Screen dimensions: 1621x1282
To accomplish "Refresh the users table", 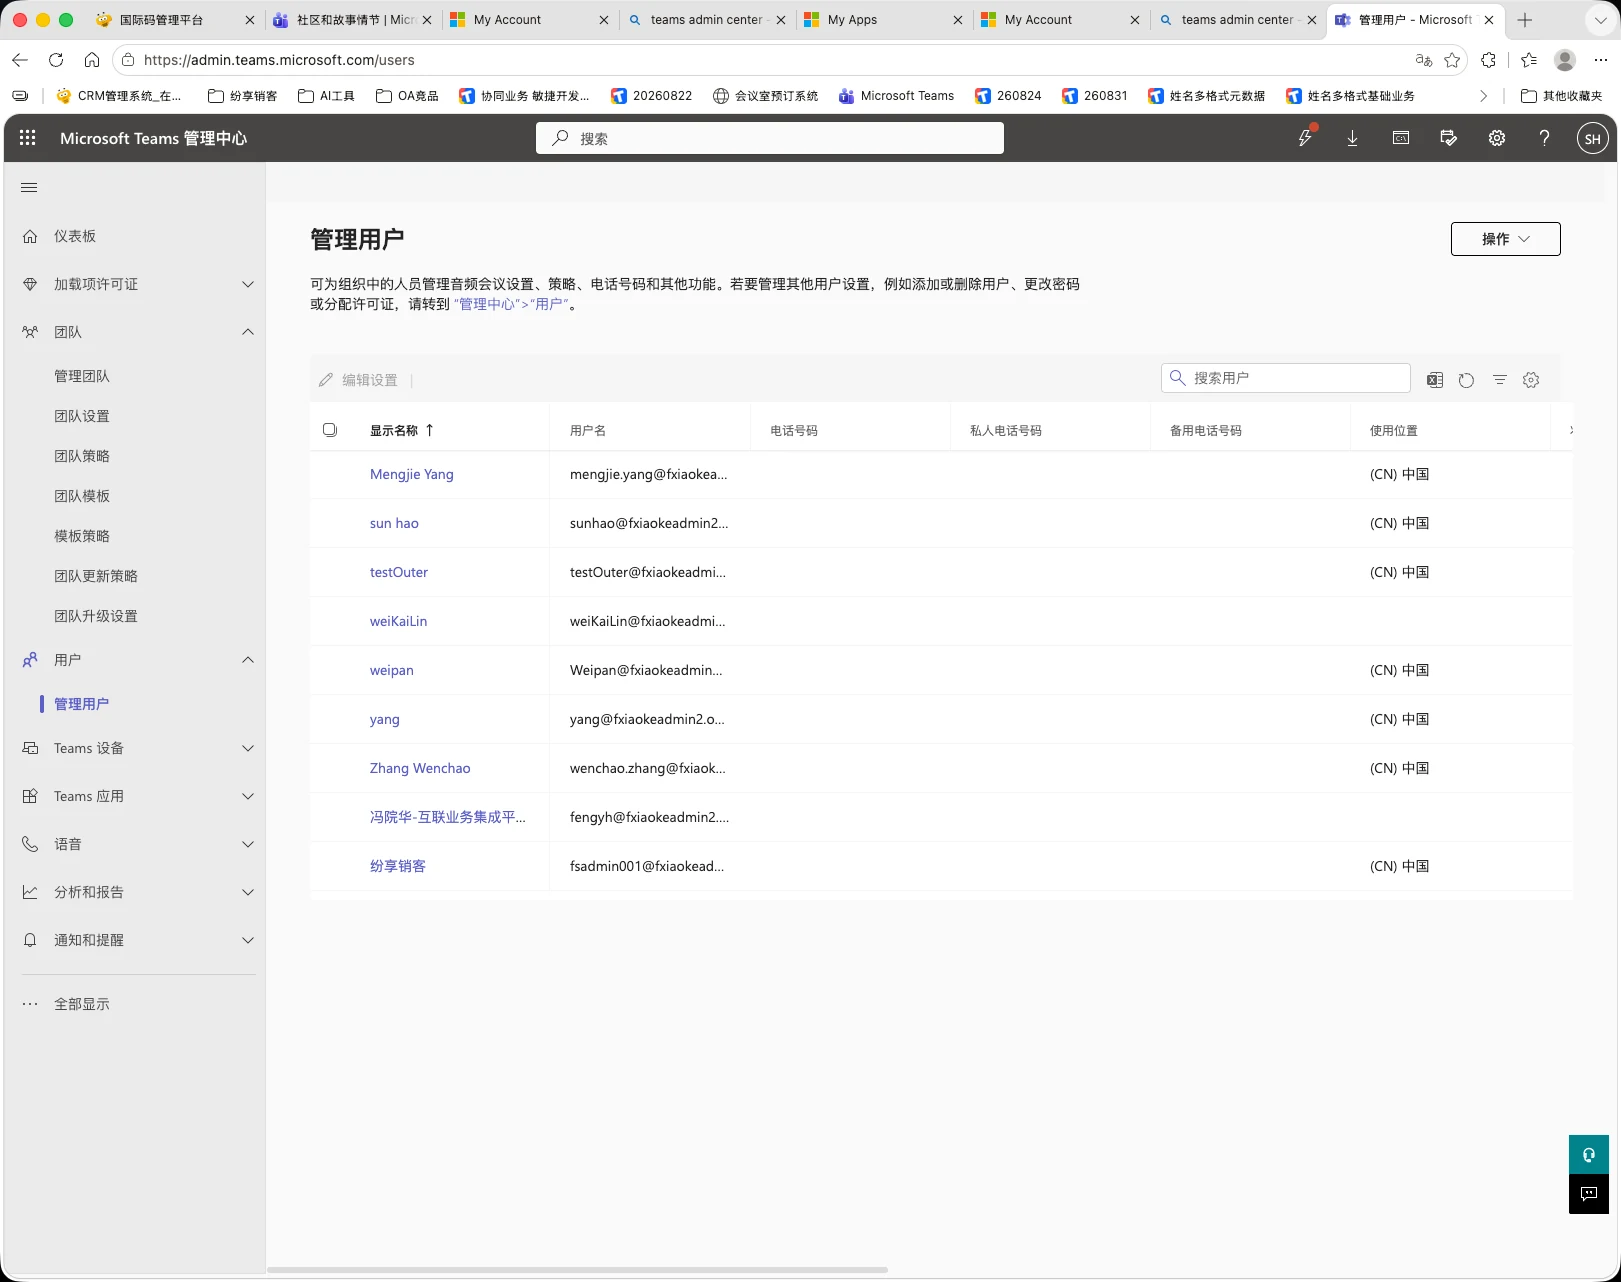I will coord(1467,380).
